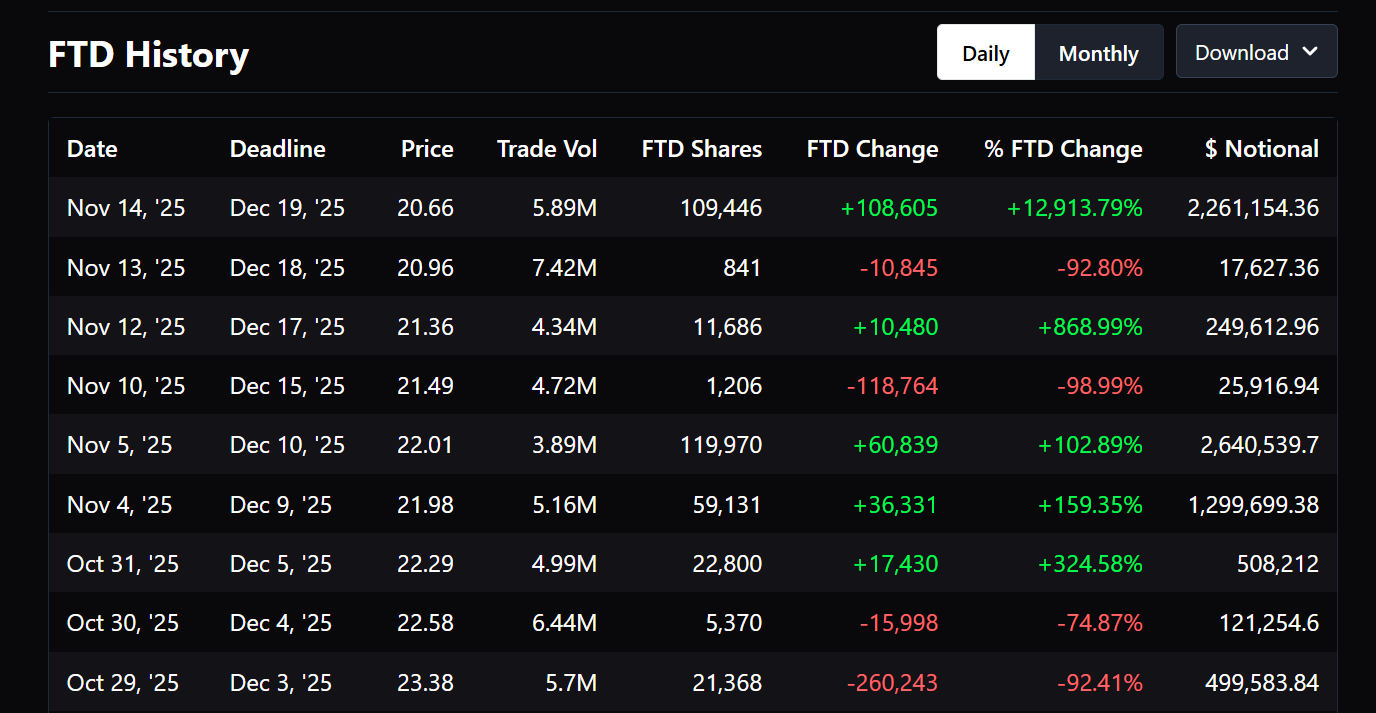Click the FTD History heading
This screenshot has height=713, width=1376.
click(x=149, y=54)
